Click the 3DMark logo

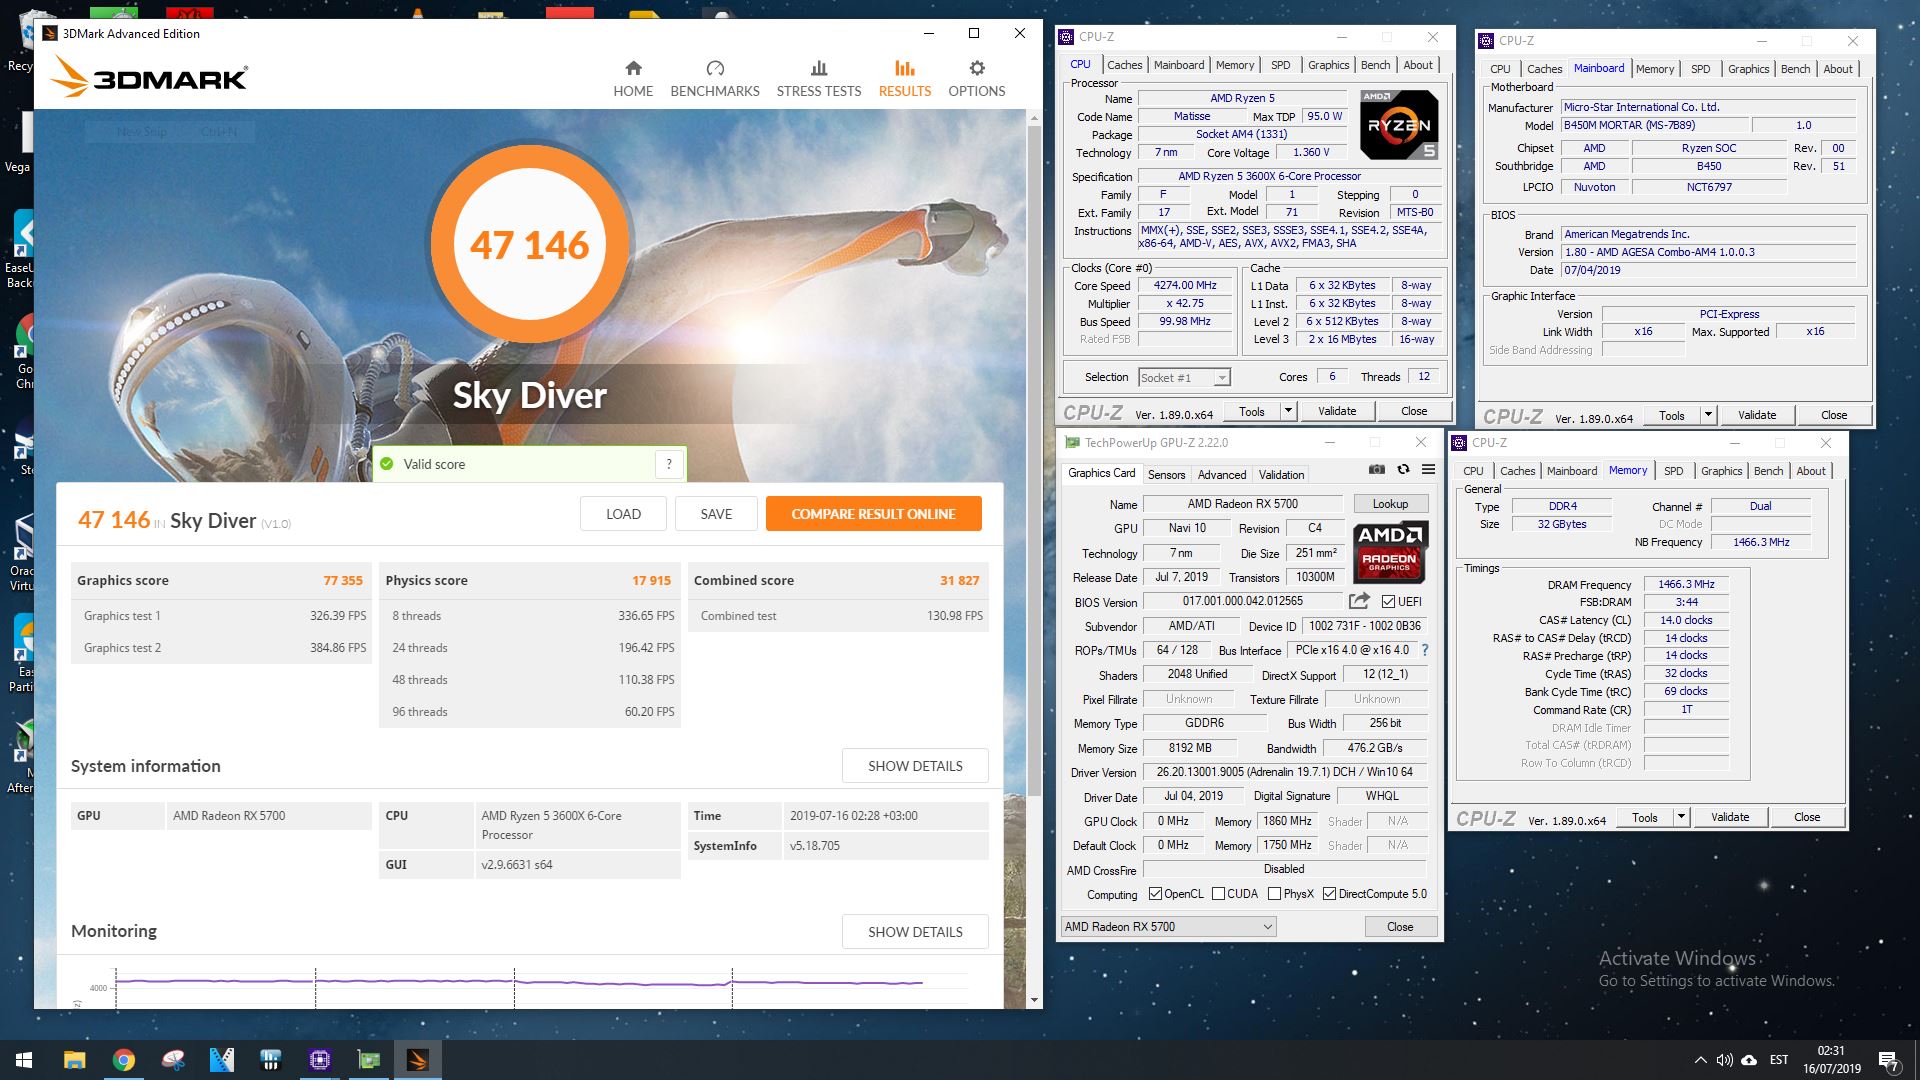tap(149, 77)
